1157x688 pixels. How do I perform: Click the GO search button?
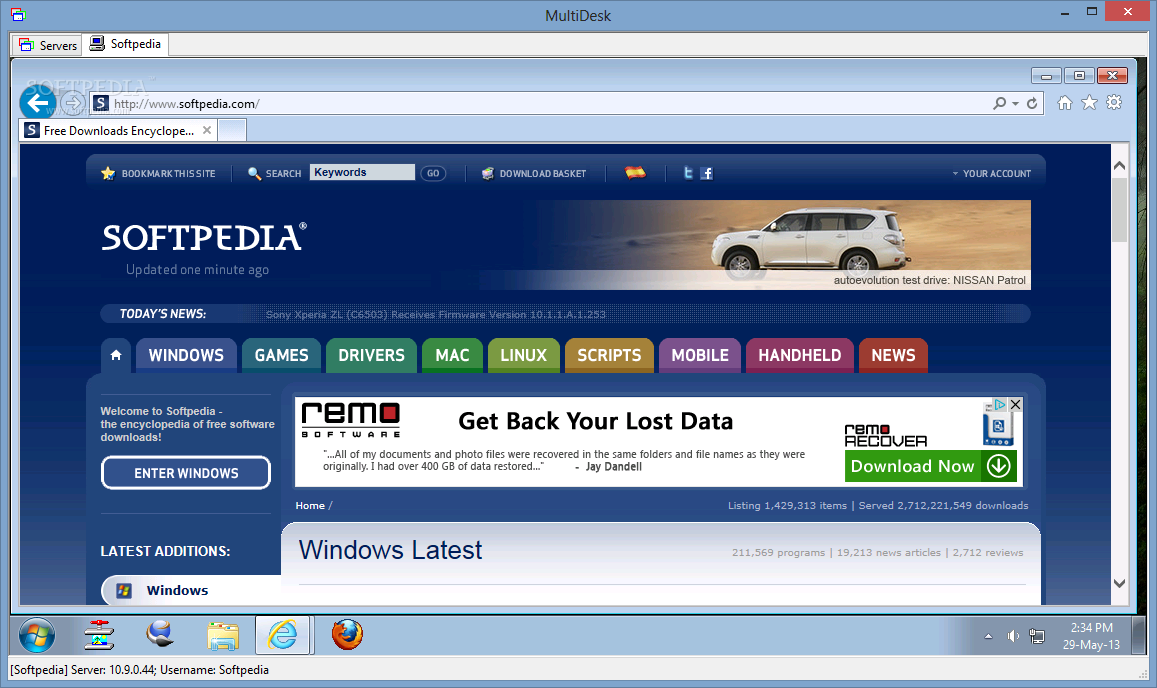point(433,173)
